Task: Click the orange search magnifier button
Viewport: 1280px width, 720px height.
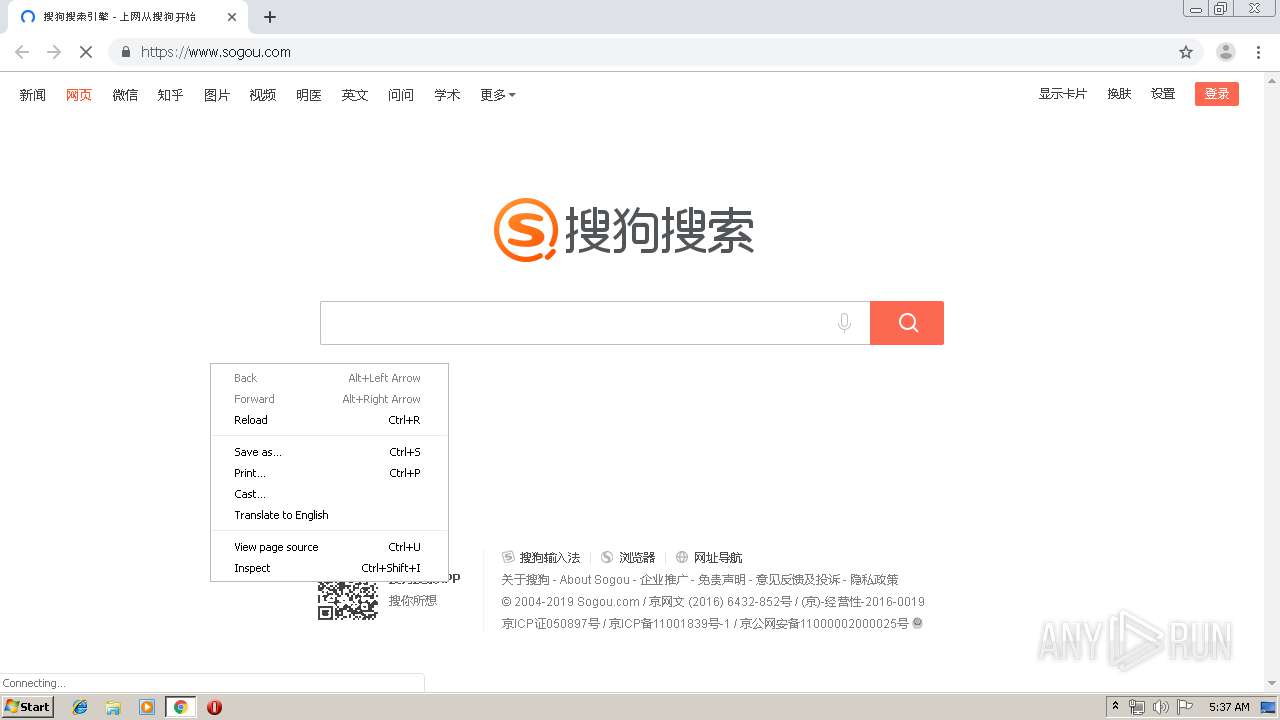Action: [907, 323]
